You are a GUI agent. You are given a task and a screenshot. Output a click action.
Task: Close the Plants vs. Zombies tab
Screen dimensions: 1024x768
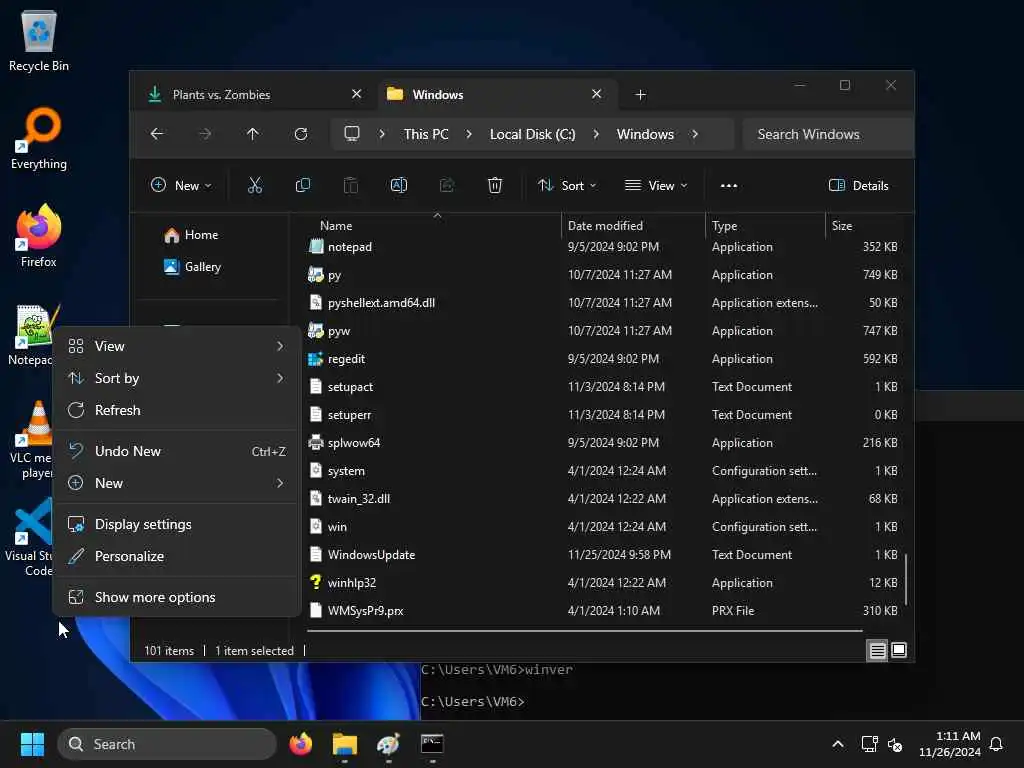click(357, 94)
